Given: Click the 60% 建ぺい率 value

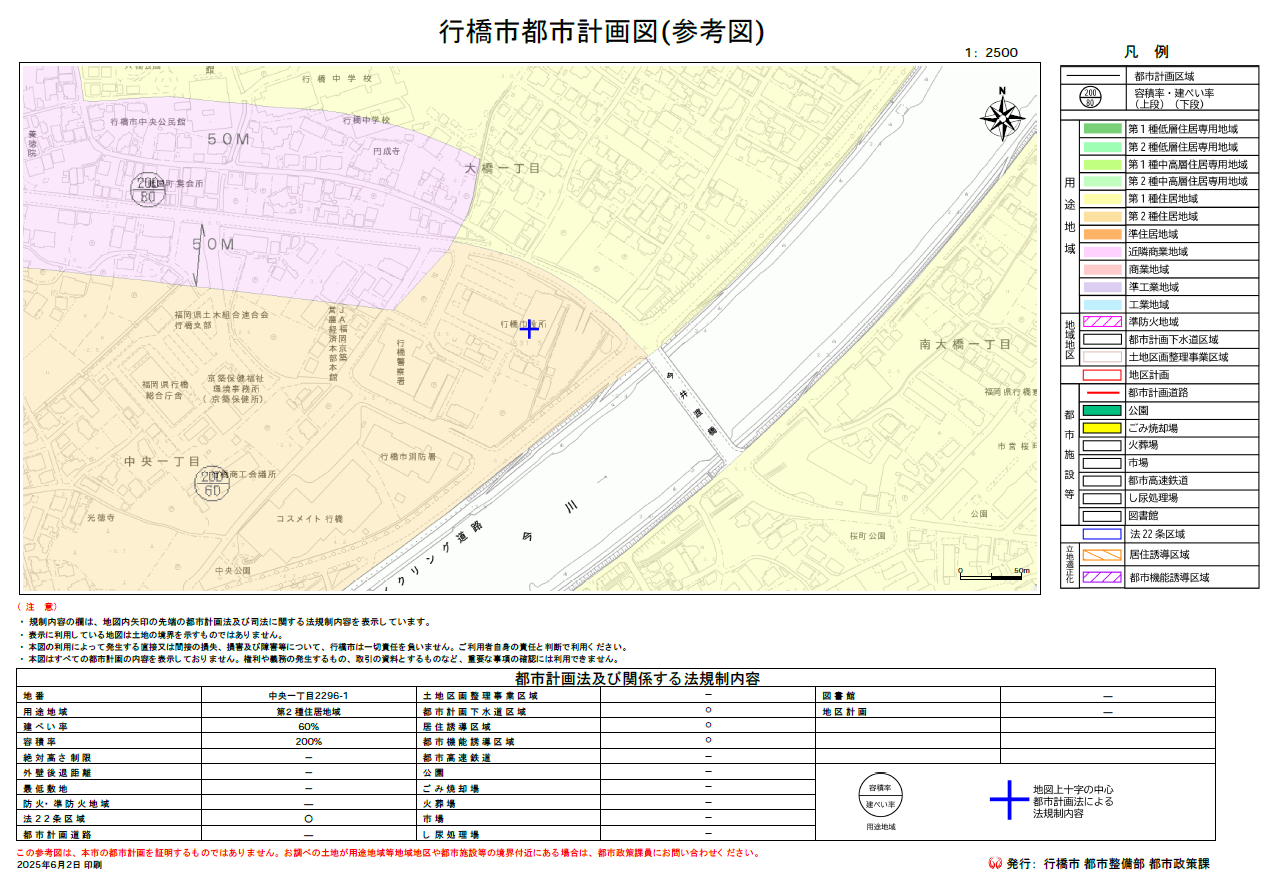Looking at the screenshot, I should (308, 727).
